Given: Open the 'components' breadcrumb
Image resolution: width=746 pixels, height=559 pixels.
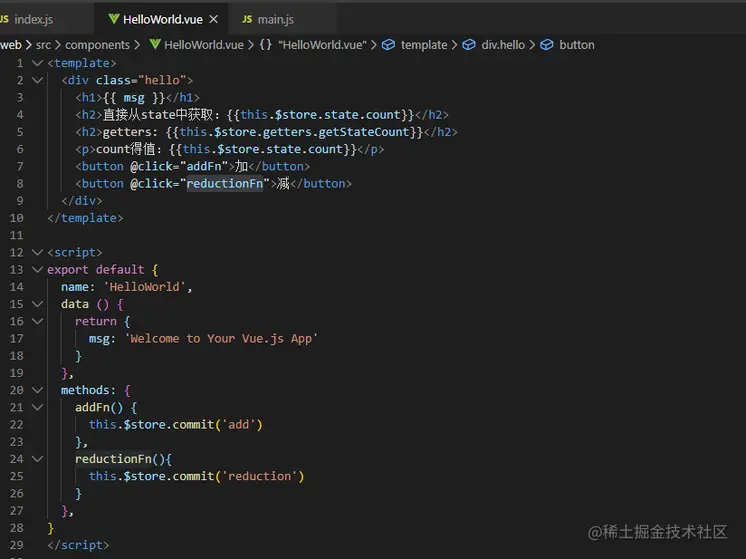Looking at the screenshot, I should [98, 45].
